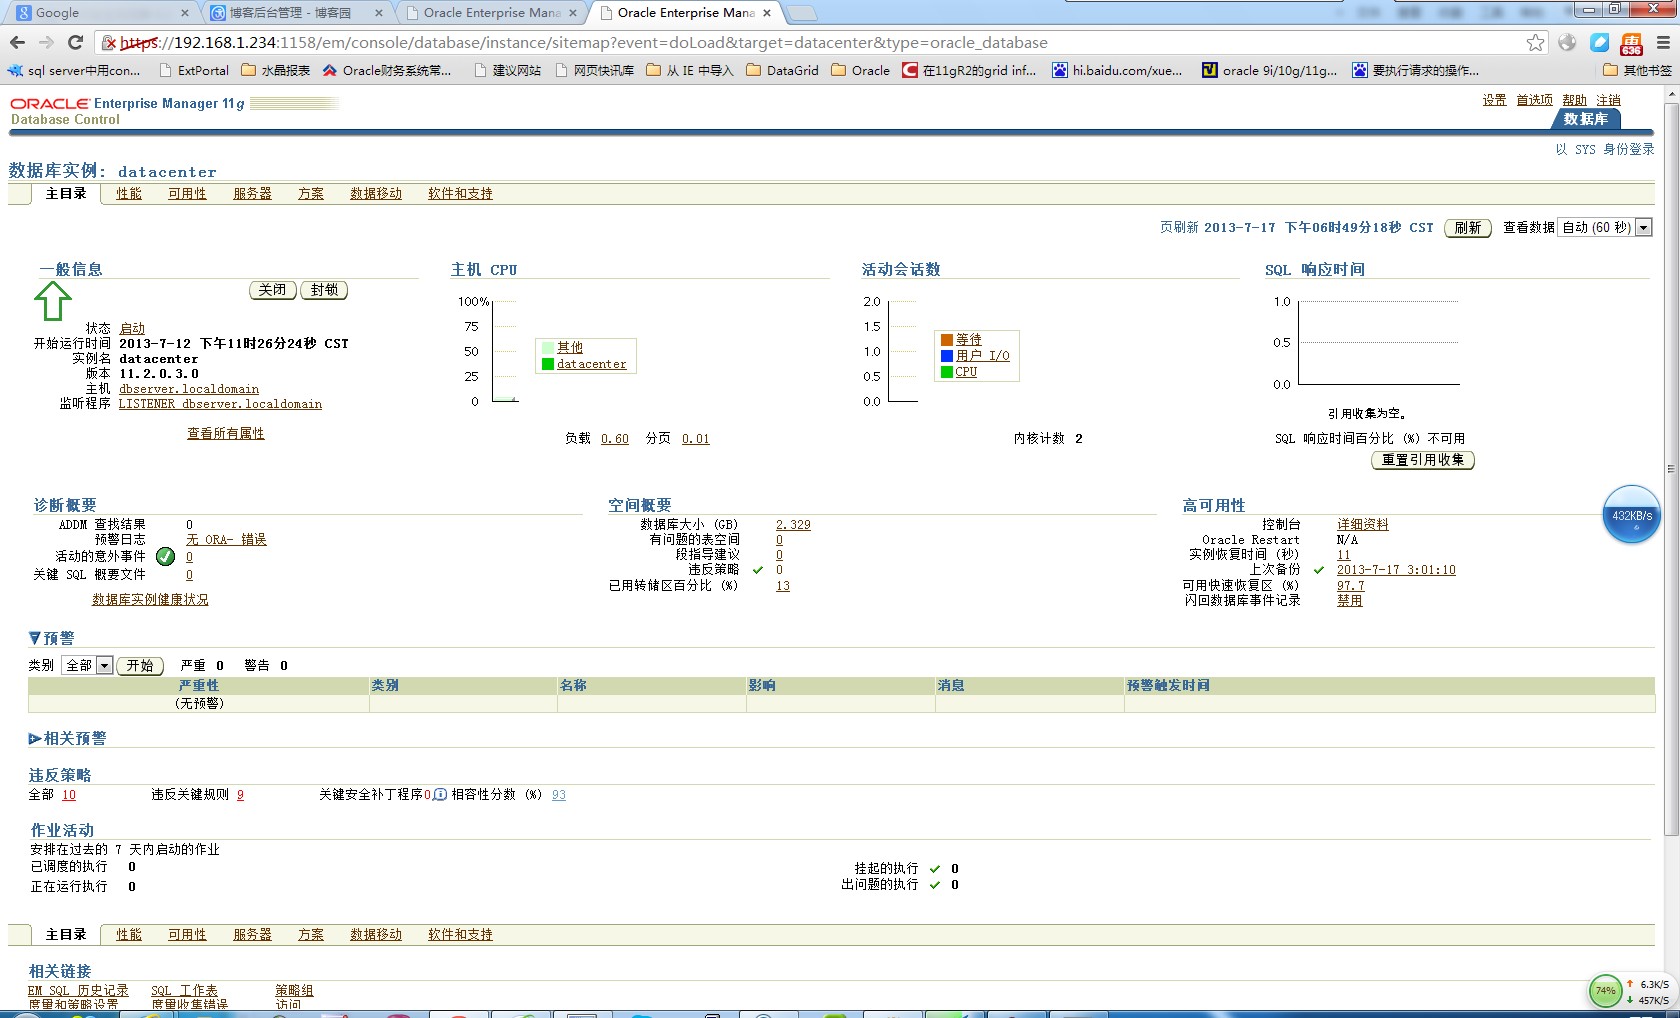Image resolution: width=1680 pixels, height=1018 pixels.
Task: Open the DataGrid bookmark folder
Action: pyautogui.click(x=782, y=70)
